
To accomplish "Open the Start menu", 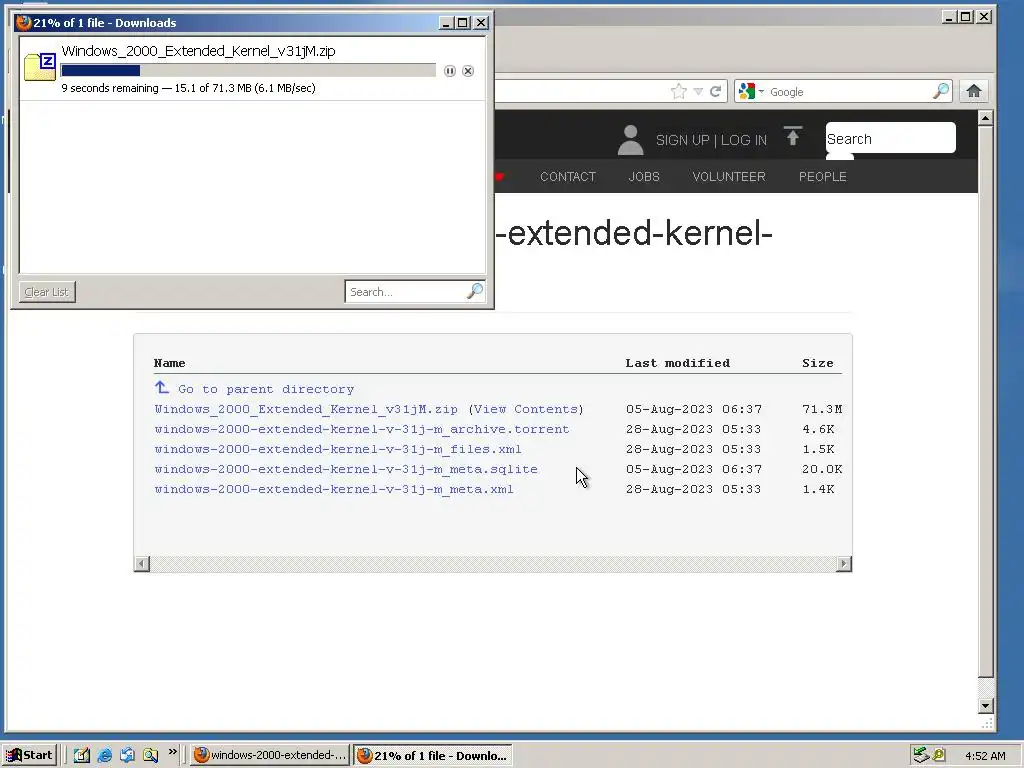I will (29, 755).
